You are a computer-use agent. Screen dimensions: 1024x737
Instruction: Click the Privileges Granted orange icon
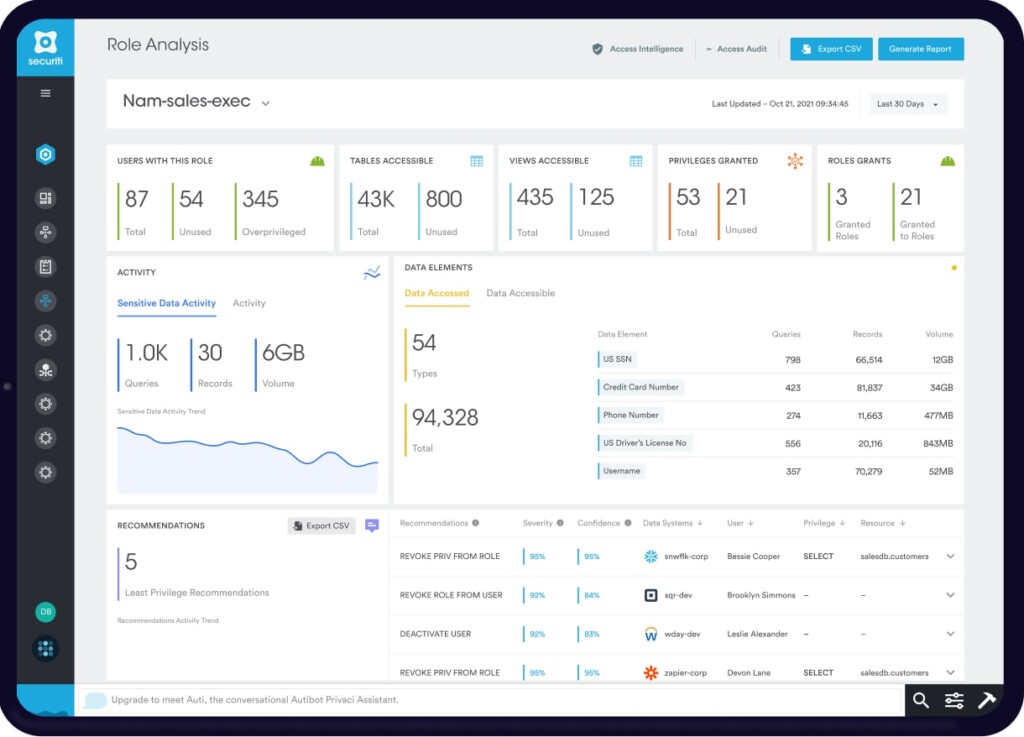(x=795, y=161)
